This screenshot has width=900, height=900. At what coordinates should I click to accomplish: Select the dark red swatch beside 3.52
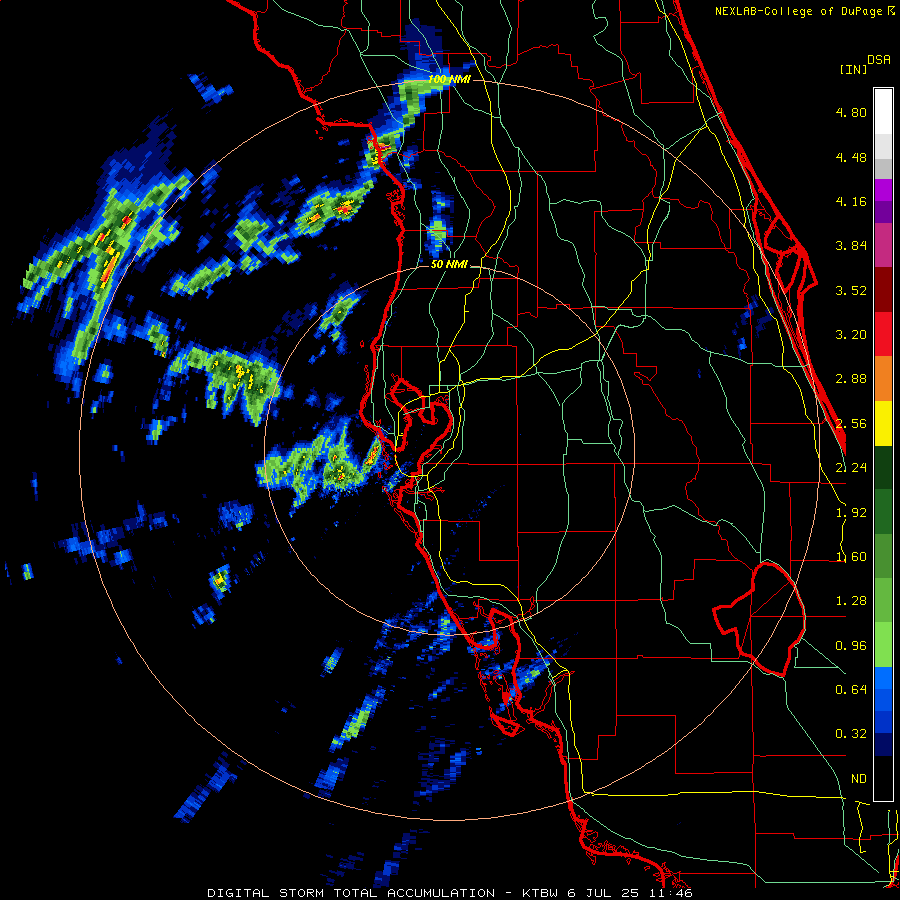[883, 290]
